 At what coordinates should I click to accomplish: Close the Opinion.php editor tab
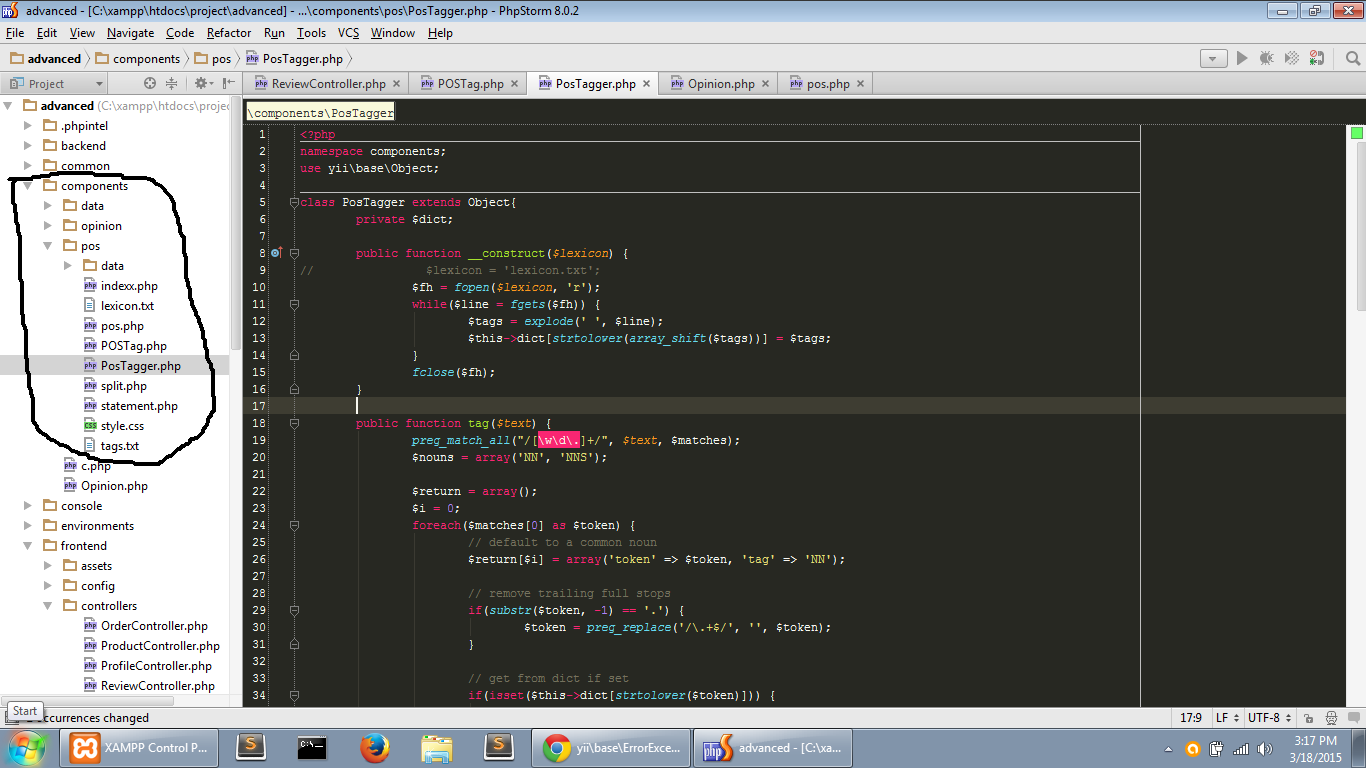point(765,84)
